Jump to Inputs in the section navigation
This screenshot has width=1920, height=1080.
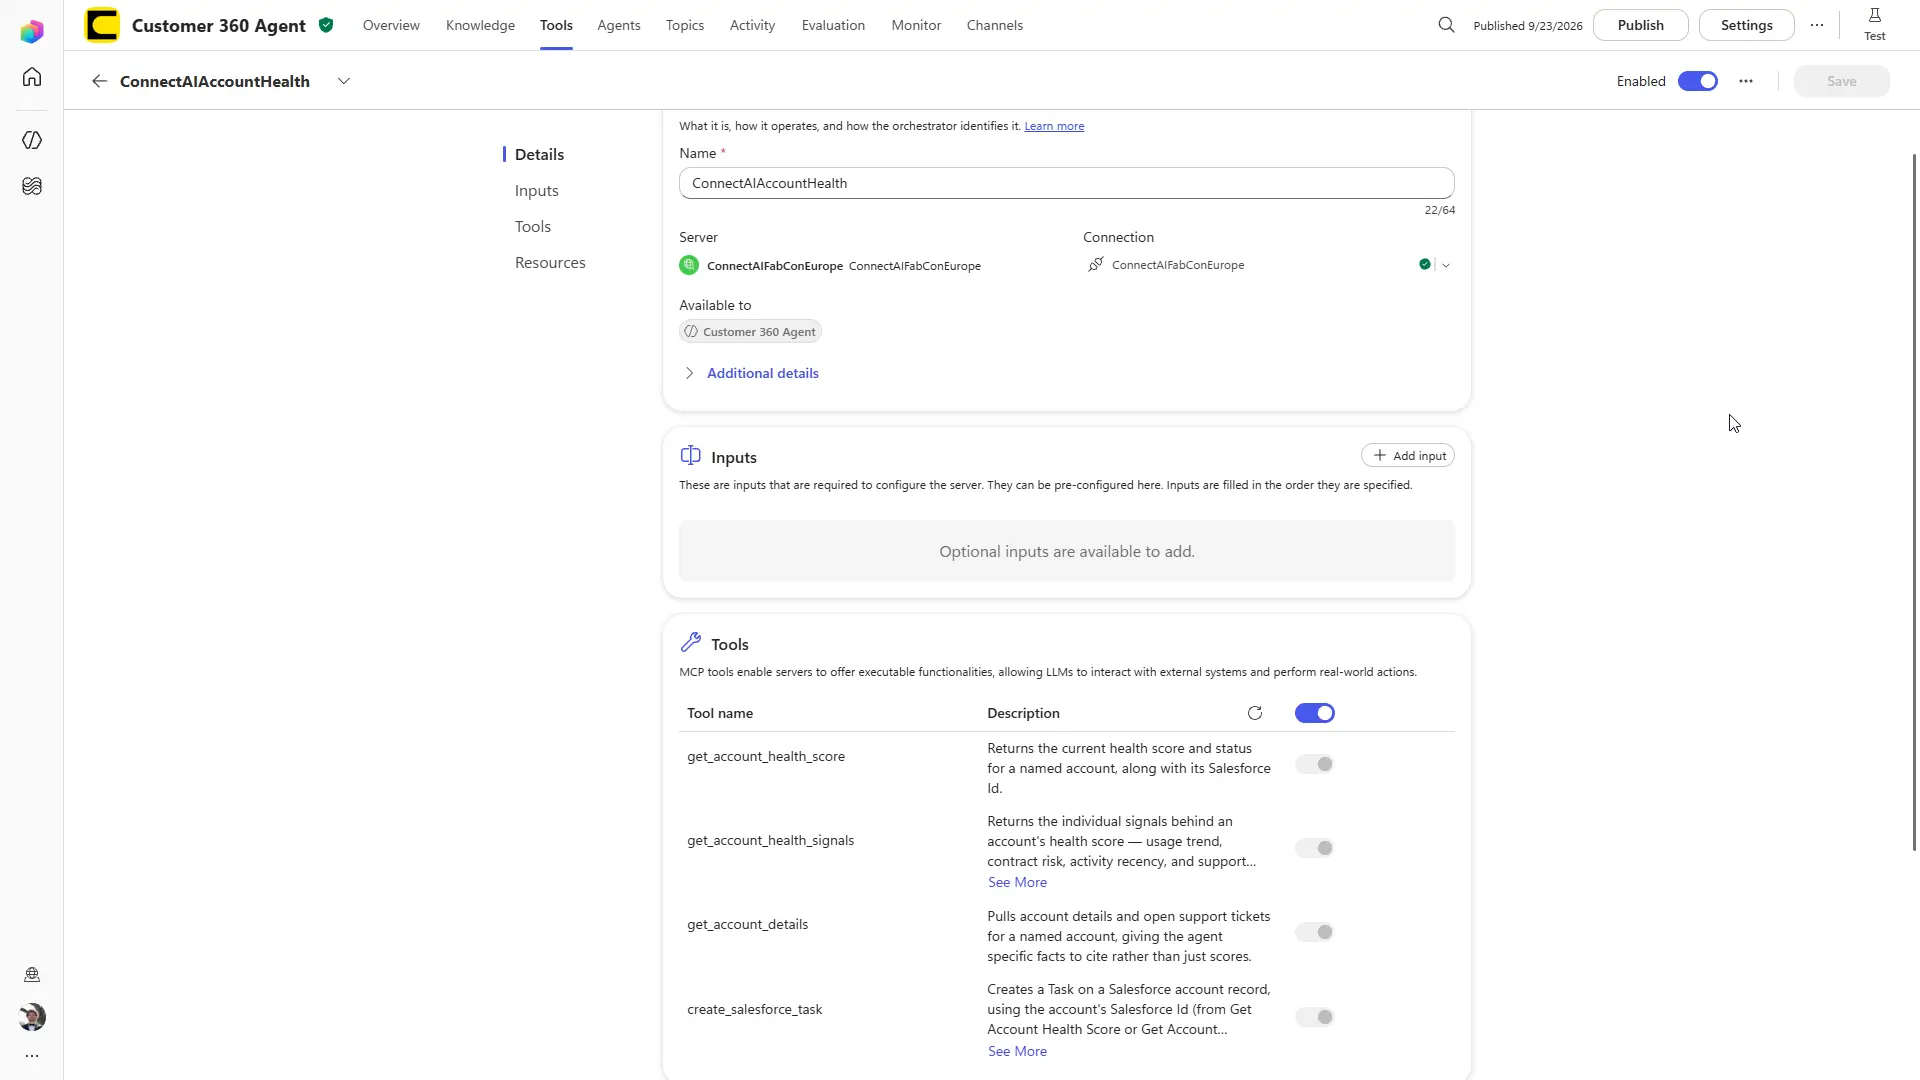(537, 190)
